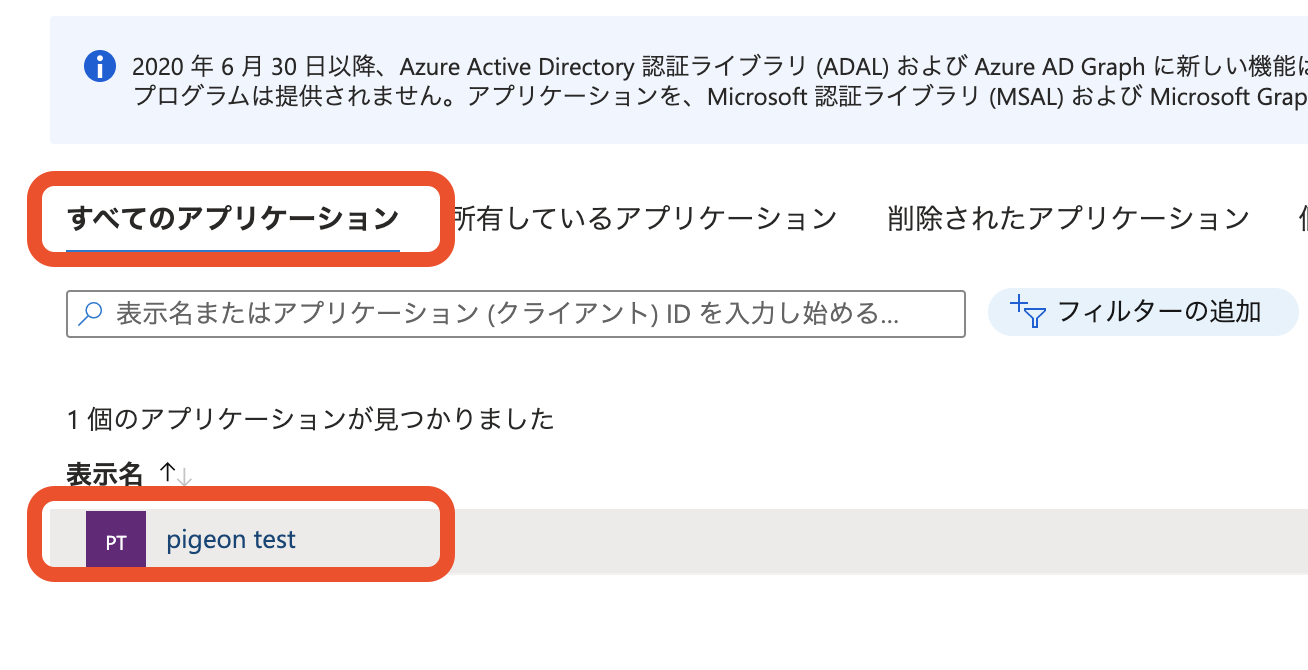1308x670 pixels.
Task: Switch sort direction on display name header
Action: (x=175, y=471)
